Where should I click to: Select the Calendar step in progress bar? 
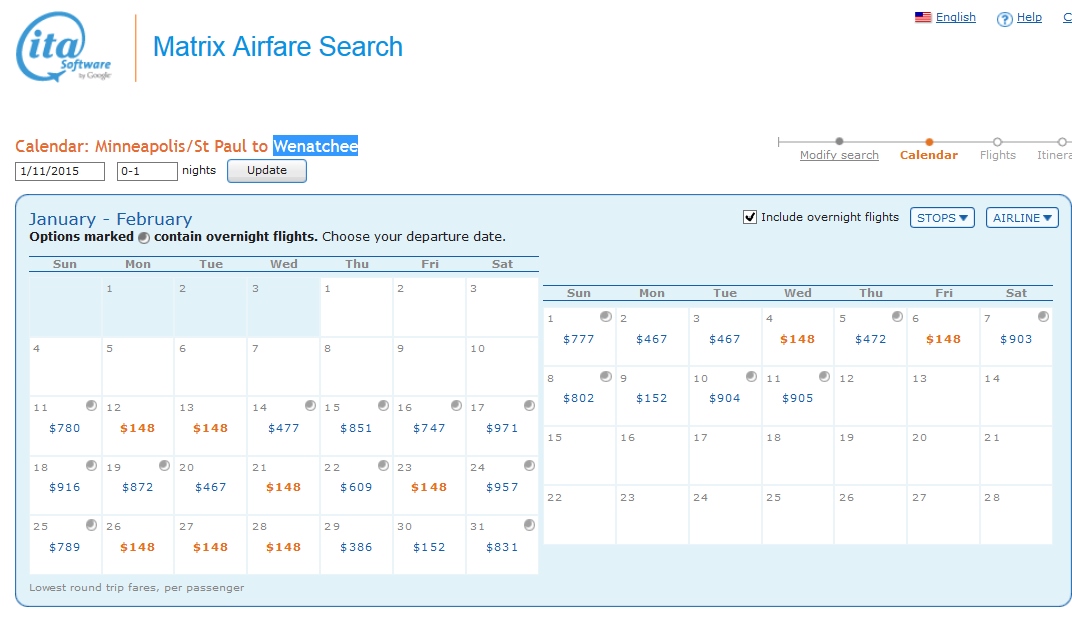pos(929,155)
